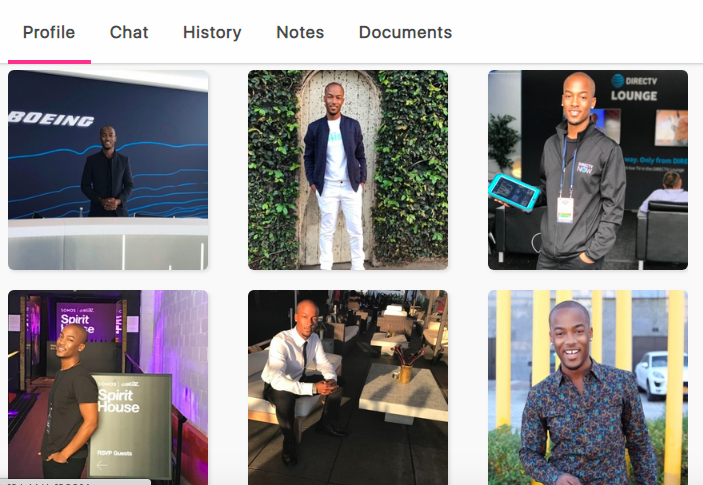Click the pink underline beneath Profile
The height and width of the screenshot is (485, 703).
coord(49,62)
